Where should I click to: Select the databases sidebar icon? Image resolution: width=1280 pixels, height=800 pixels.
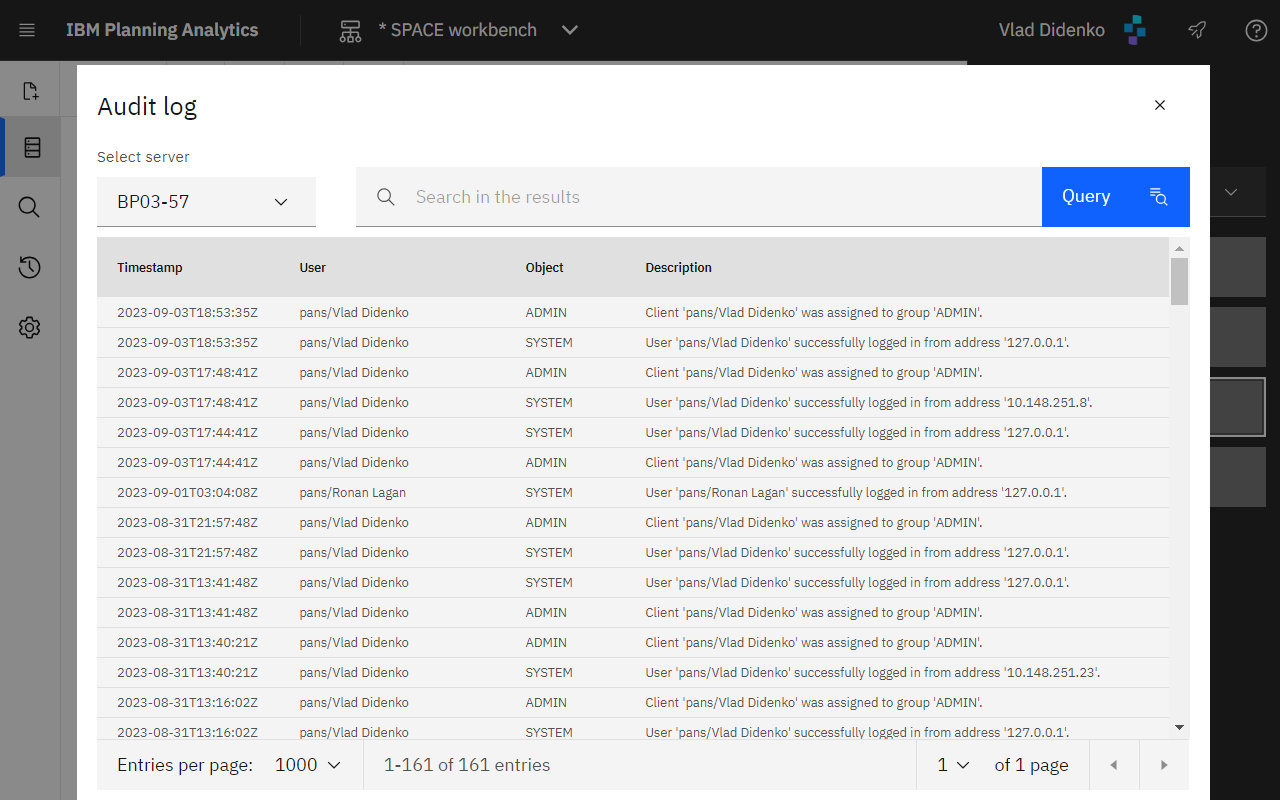coord(32,147)
